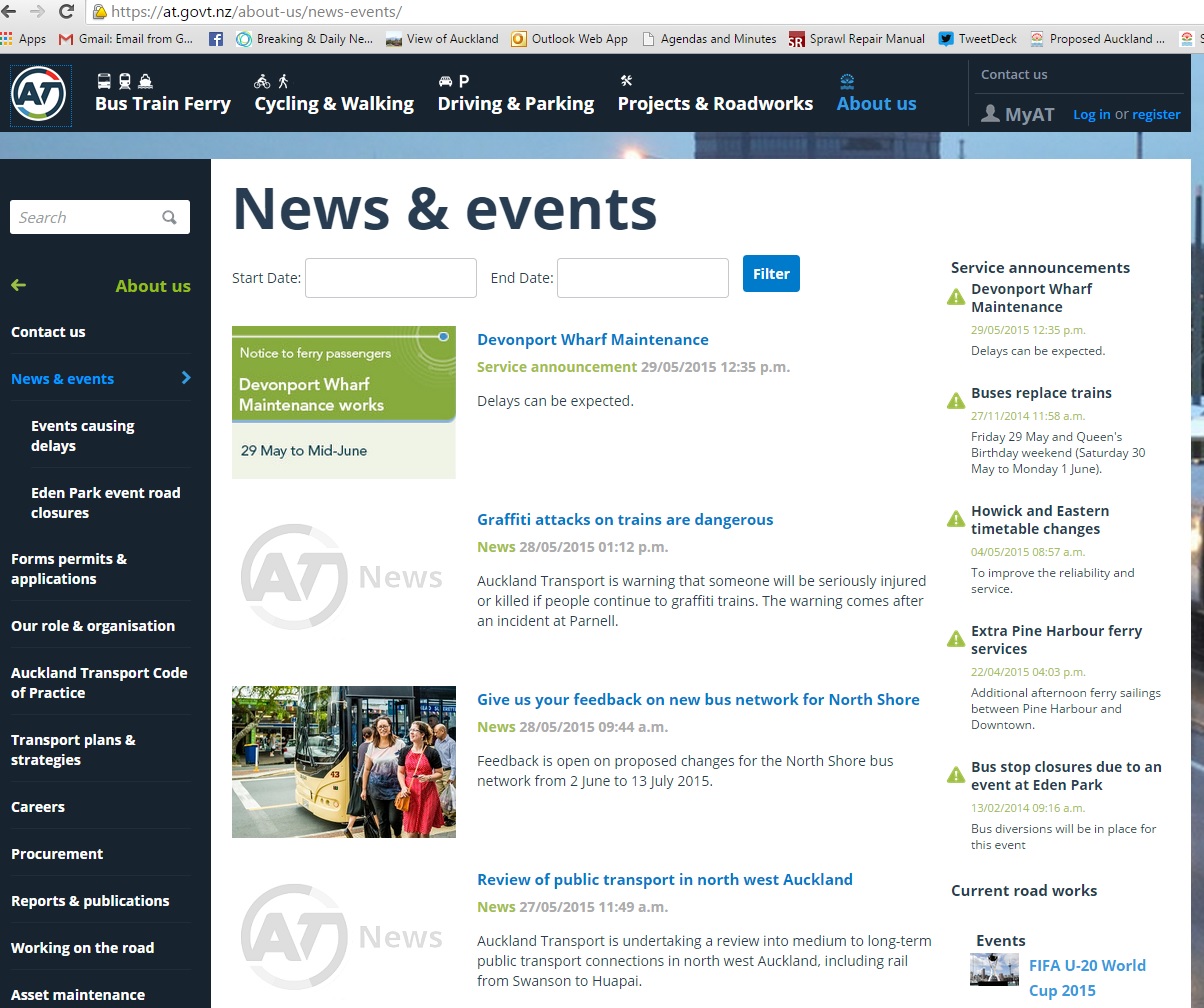
Task: Select Eden Park event road closures
Action: point(105,503)
